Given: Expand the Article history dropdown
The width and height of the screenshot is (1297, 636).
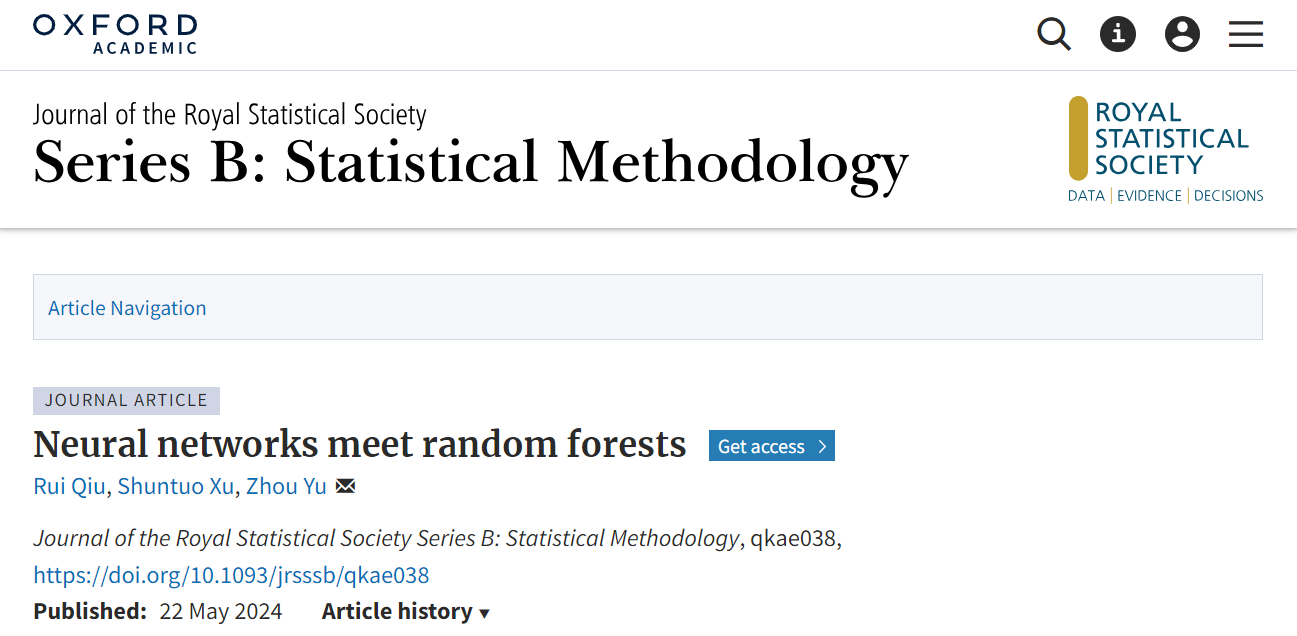Looking at the screenshot, I should [406, 612].
